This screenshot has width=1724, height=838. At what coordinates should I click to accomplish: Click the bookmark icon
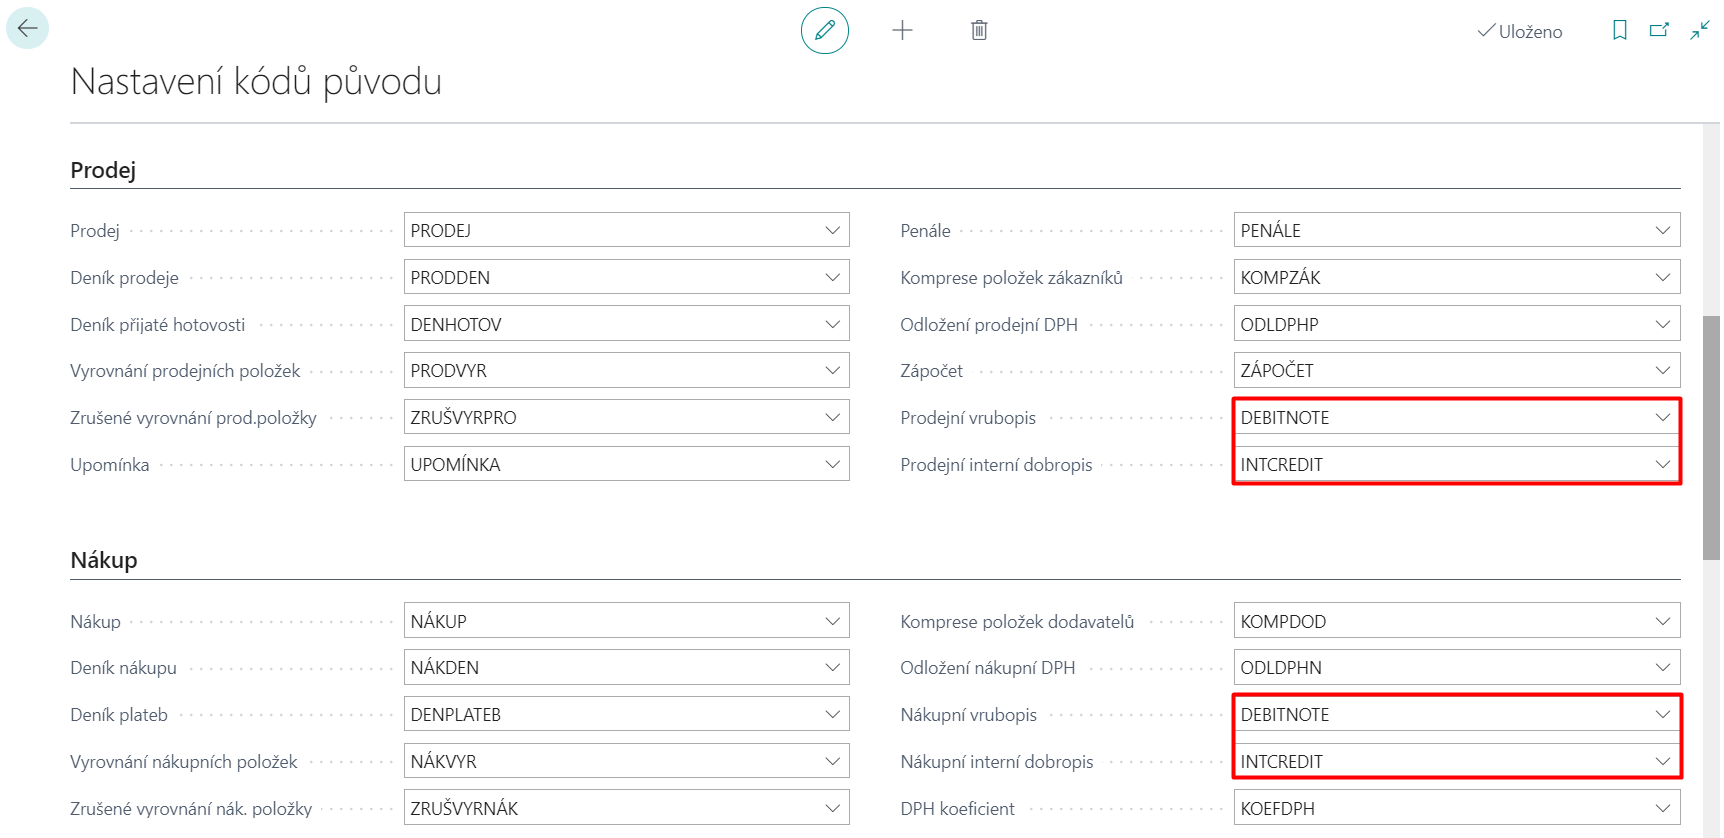click(1619, 30)
